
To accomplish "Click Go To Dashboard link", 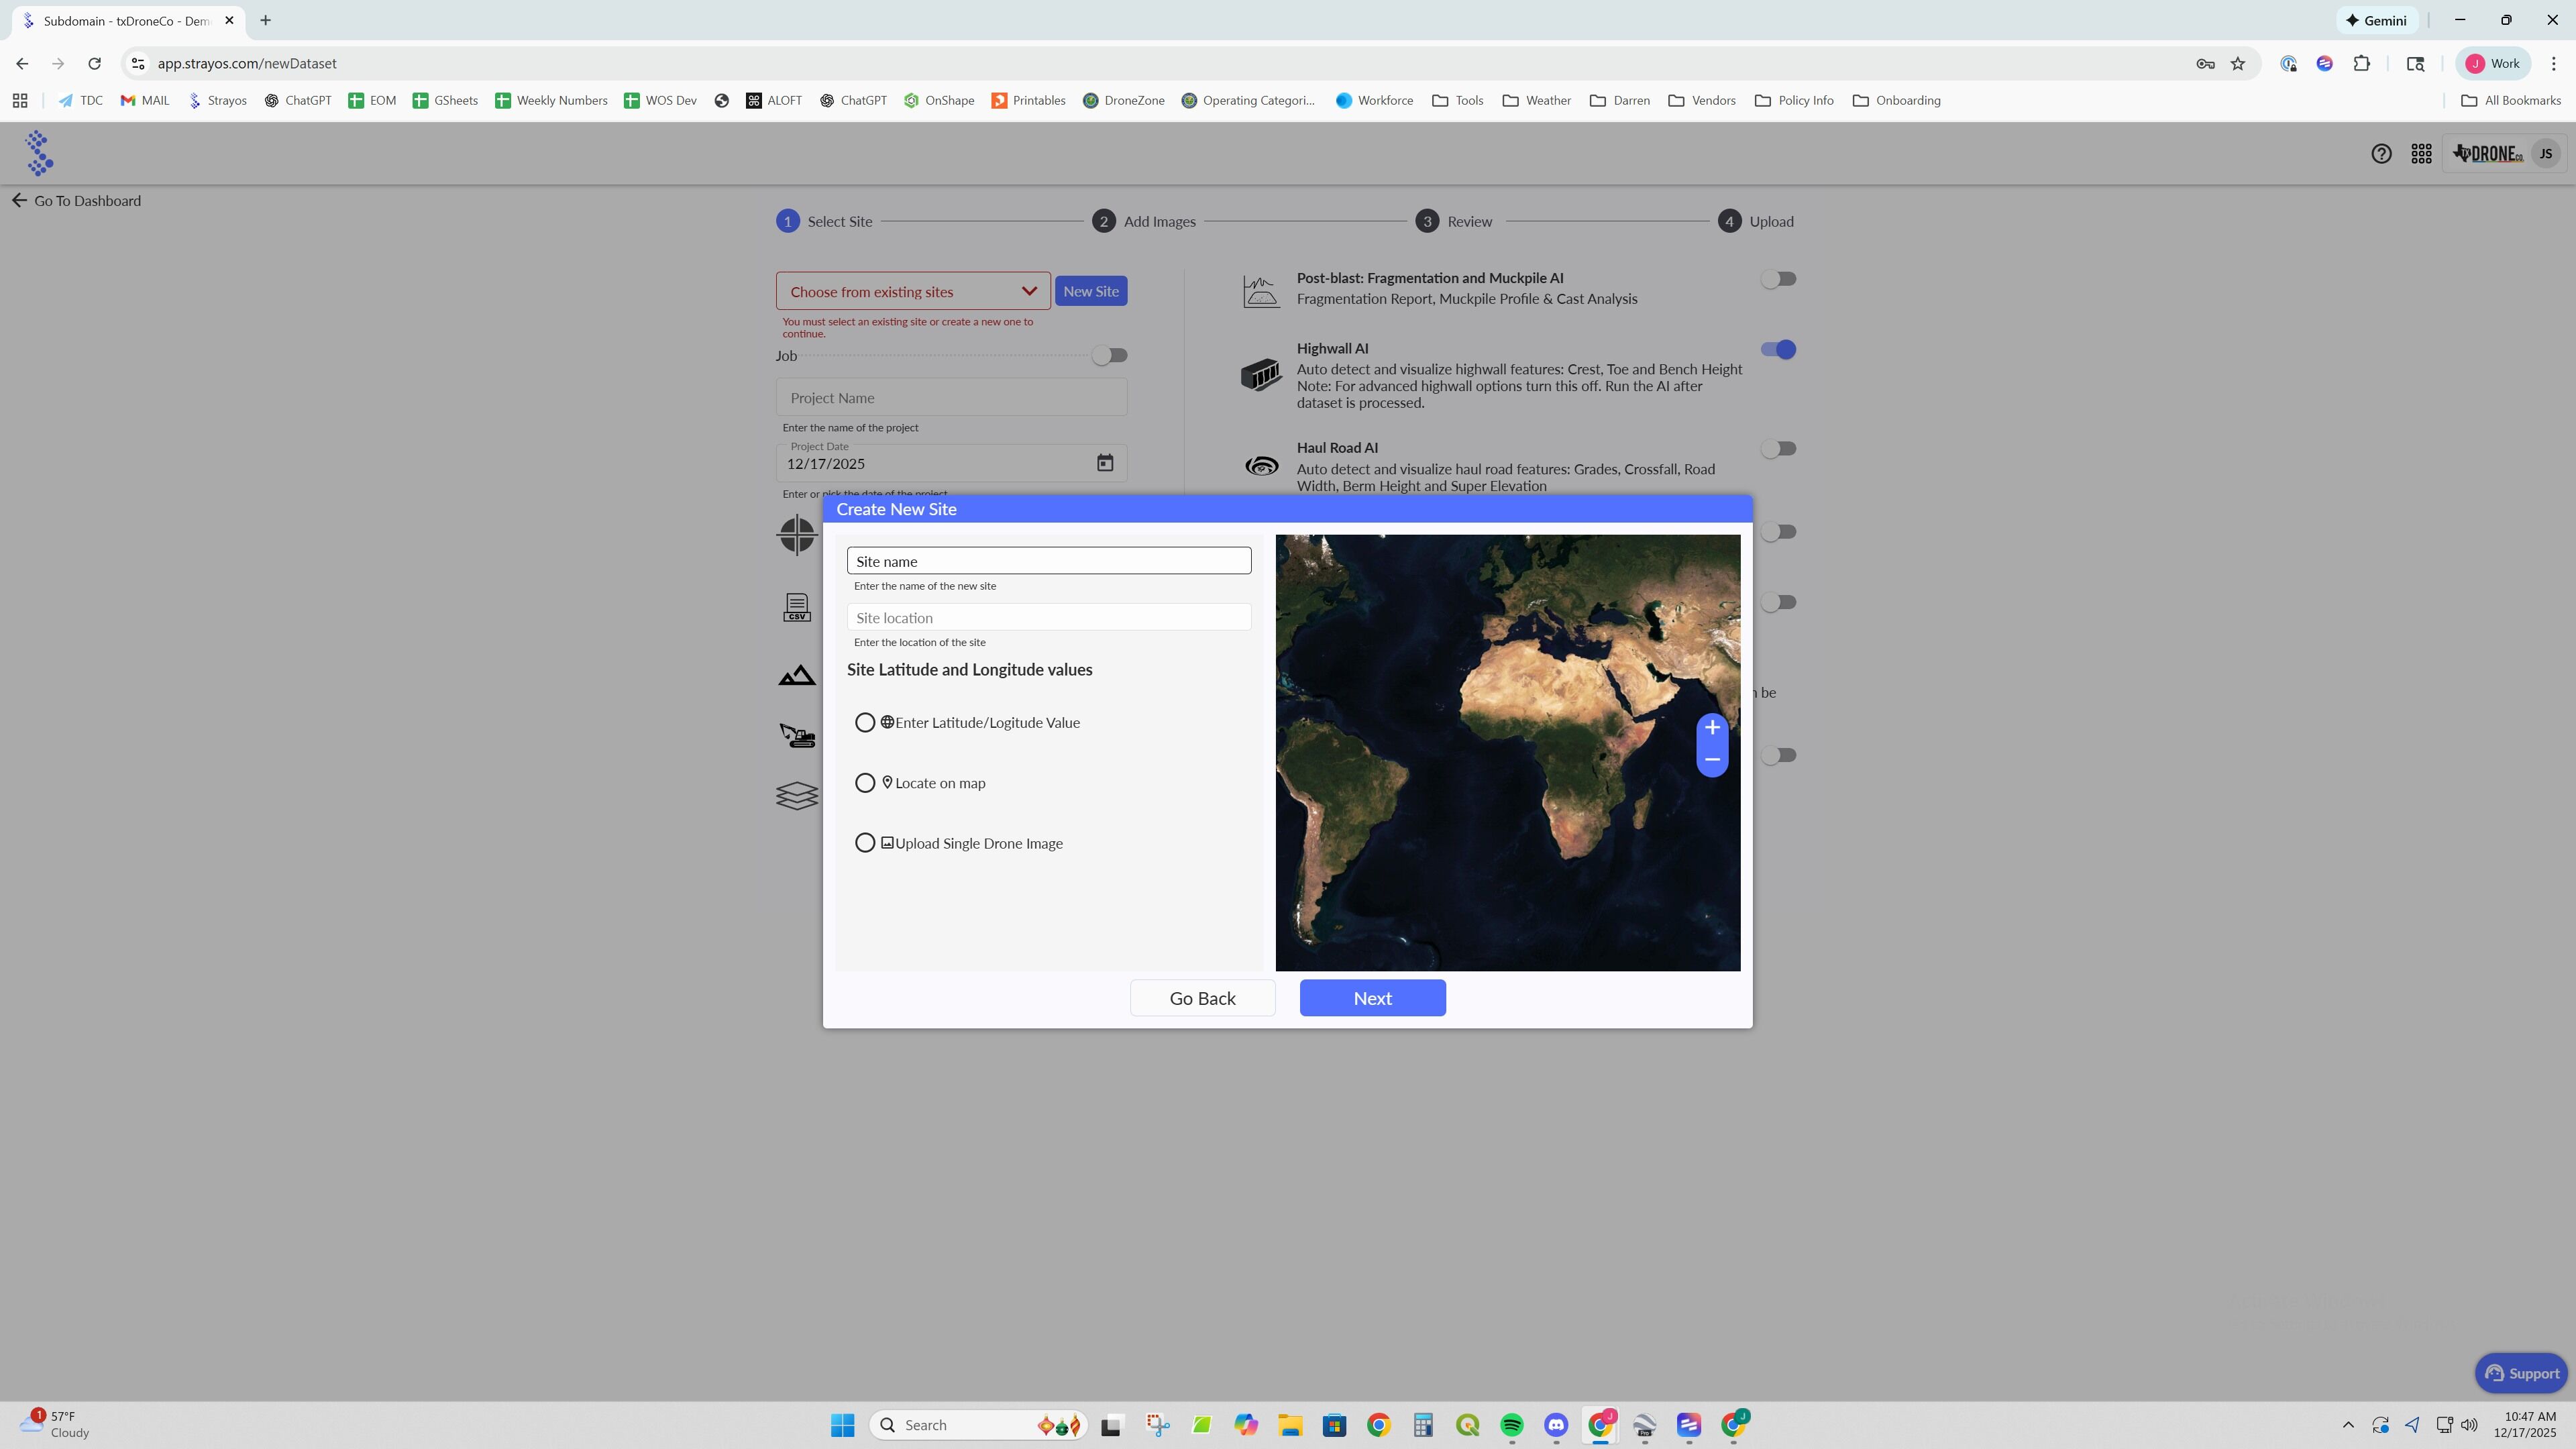I will click(77, 200).
